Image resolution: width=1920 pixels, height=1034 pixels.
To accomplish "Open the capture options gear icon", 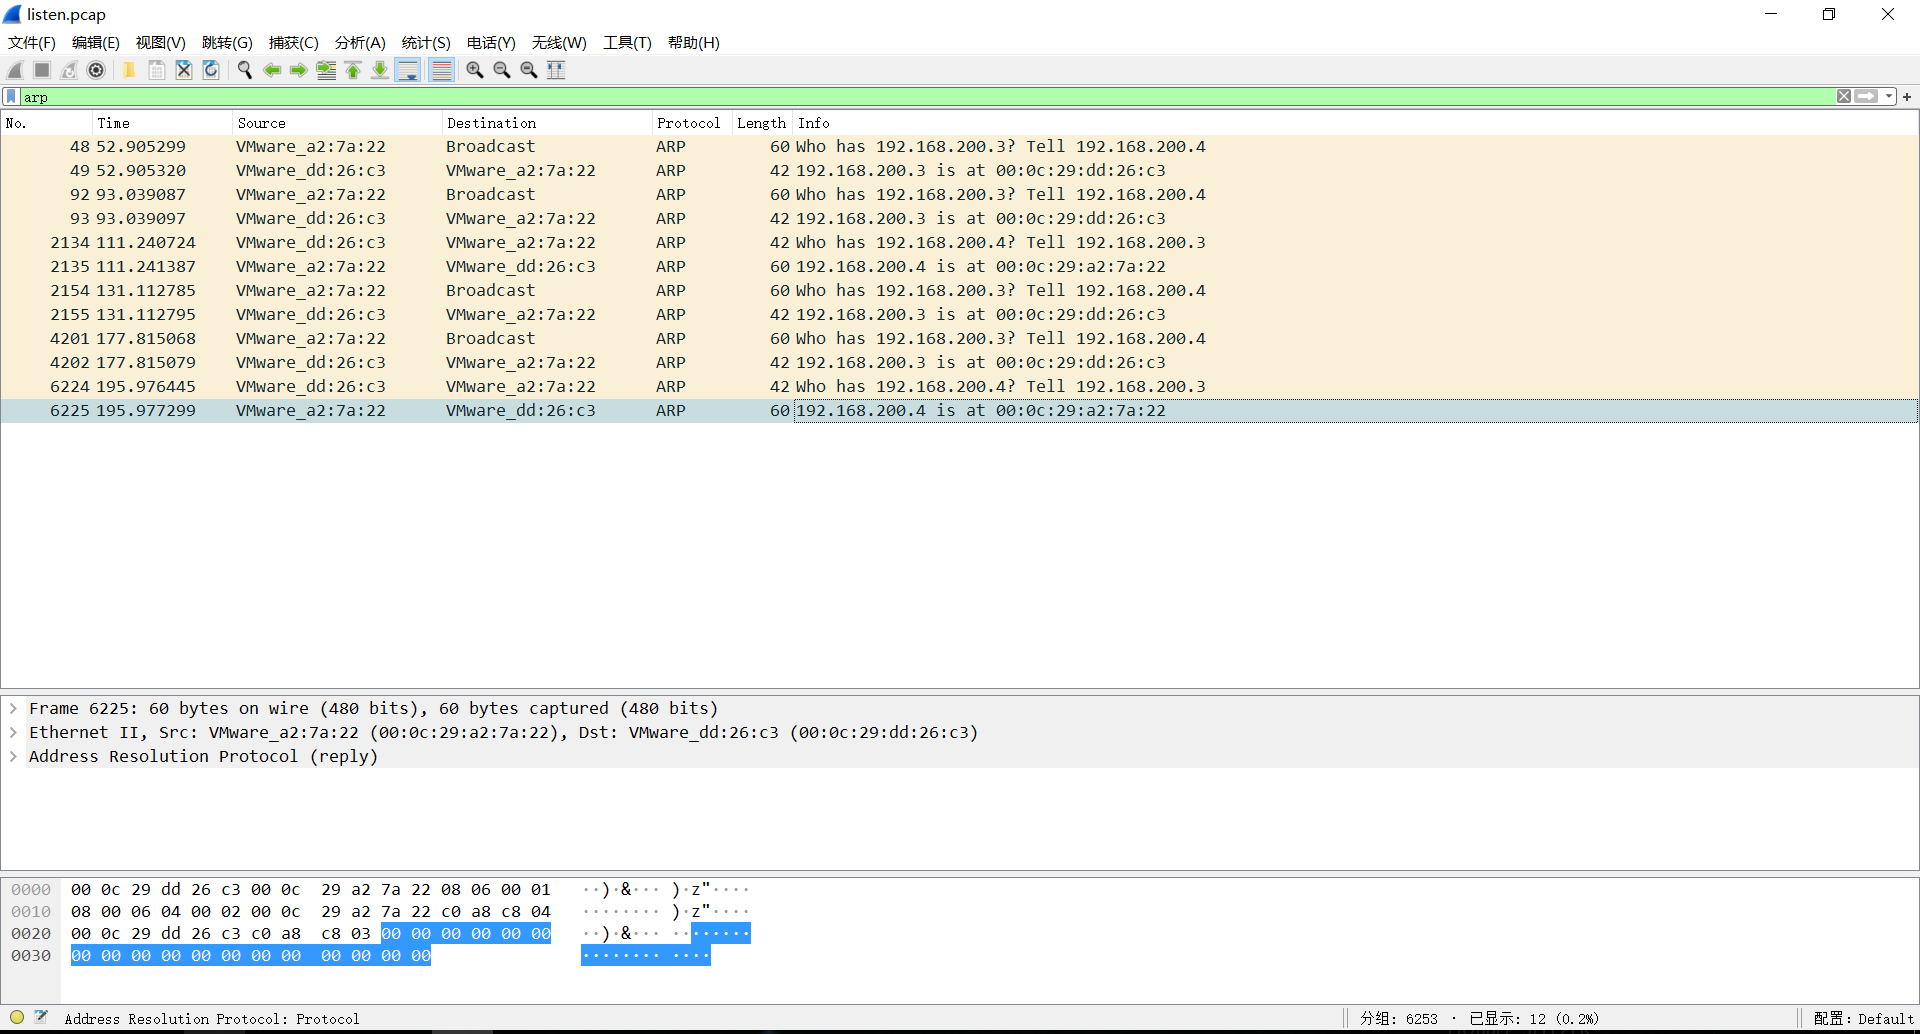I will coord(96,70).
